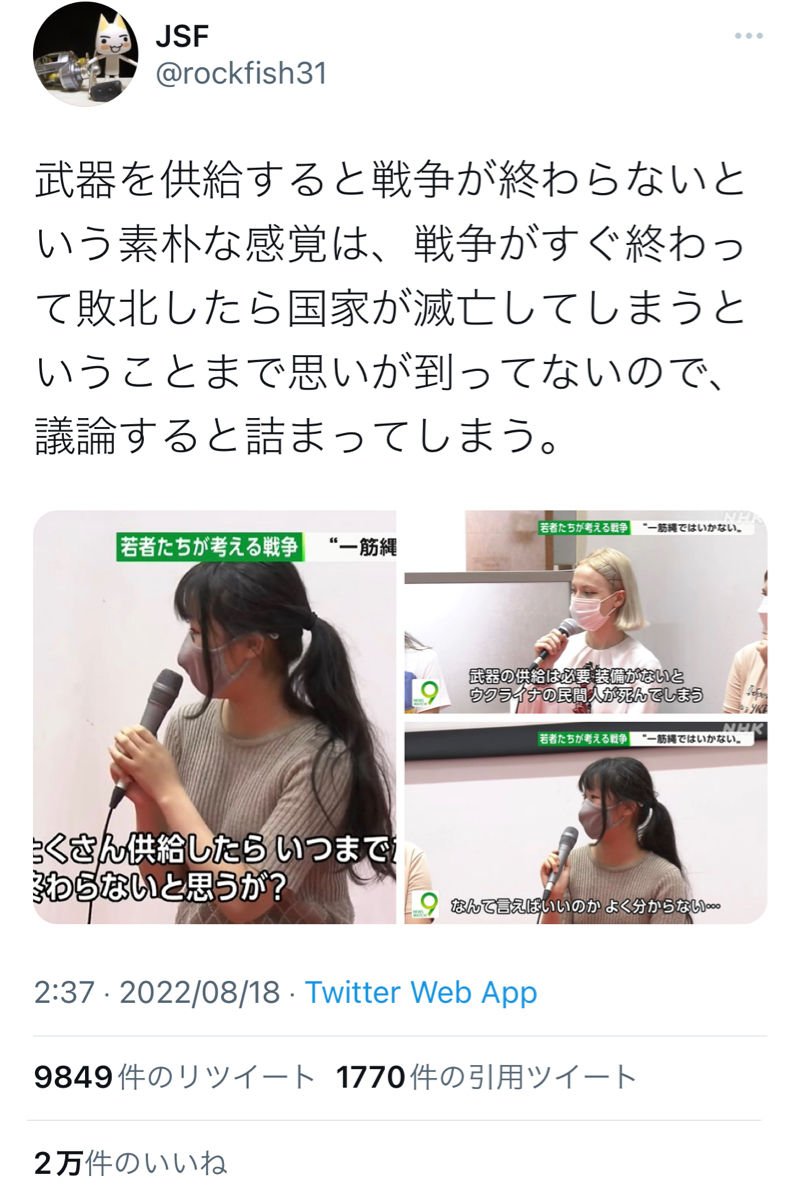Open the Twitter Web App source link

(421, 992)
